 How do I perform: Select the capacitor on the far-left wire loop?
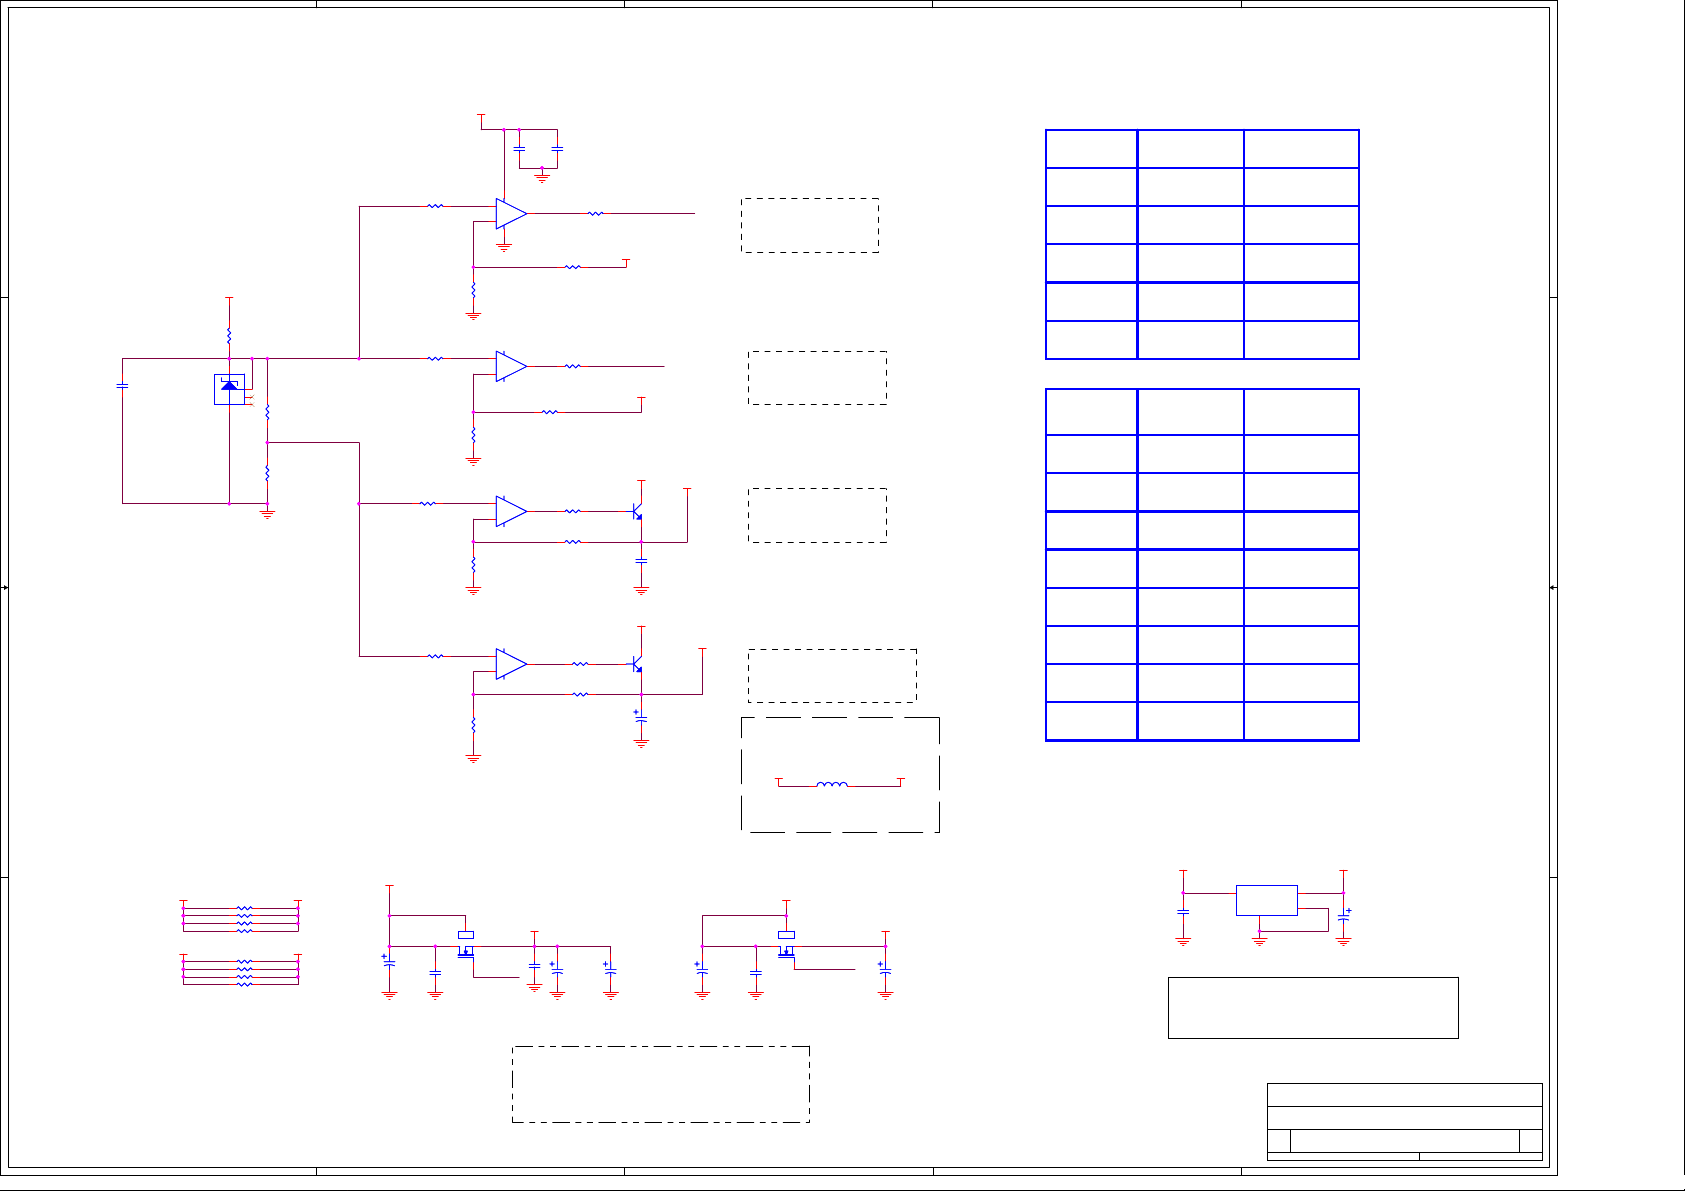(122, 385)
